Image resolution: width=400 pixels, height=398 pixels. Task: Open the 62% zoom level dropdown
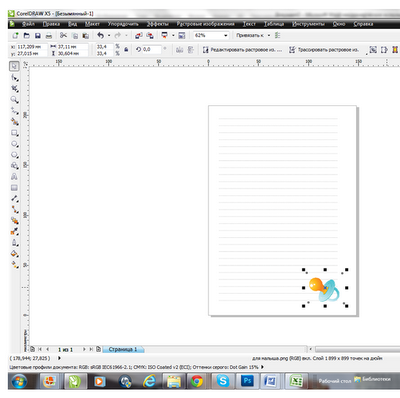click(x=211, y=35)
